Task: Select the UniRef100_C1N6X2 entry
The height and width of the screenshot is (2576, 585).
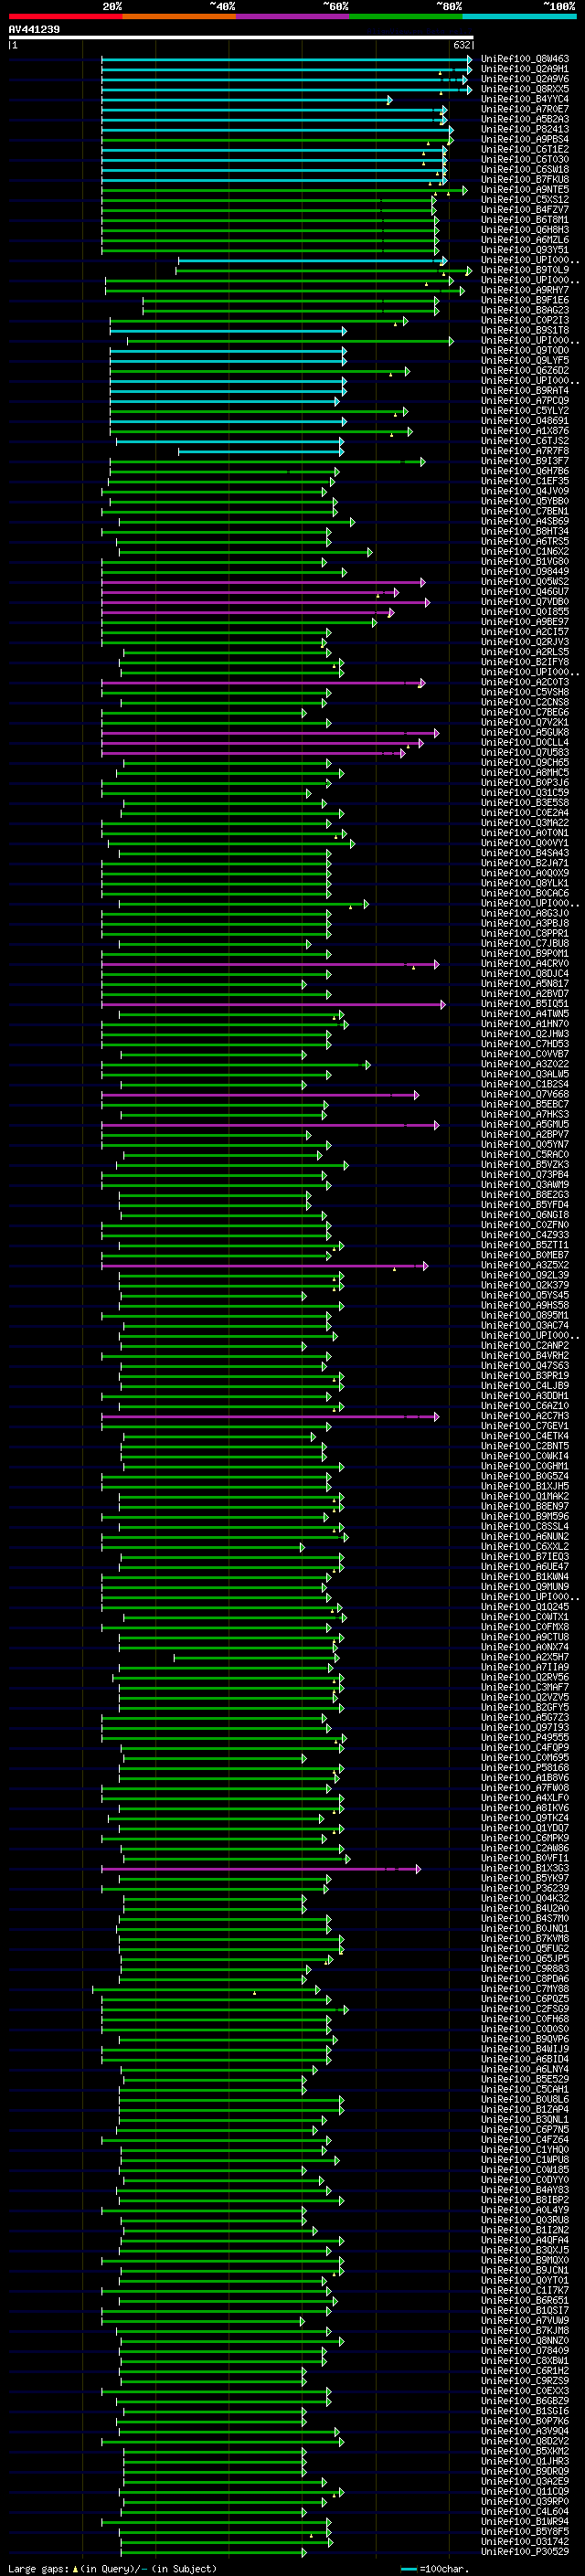Action: click(525, 552)
